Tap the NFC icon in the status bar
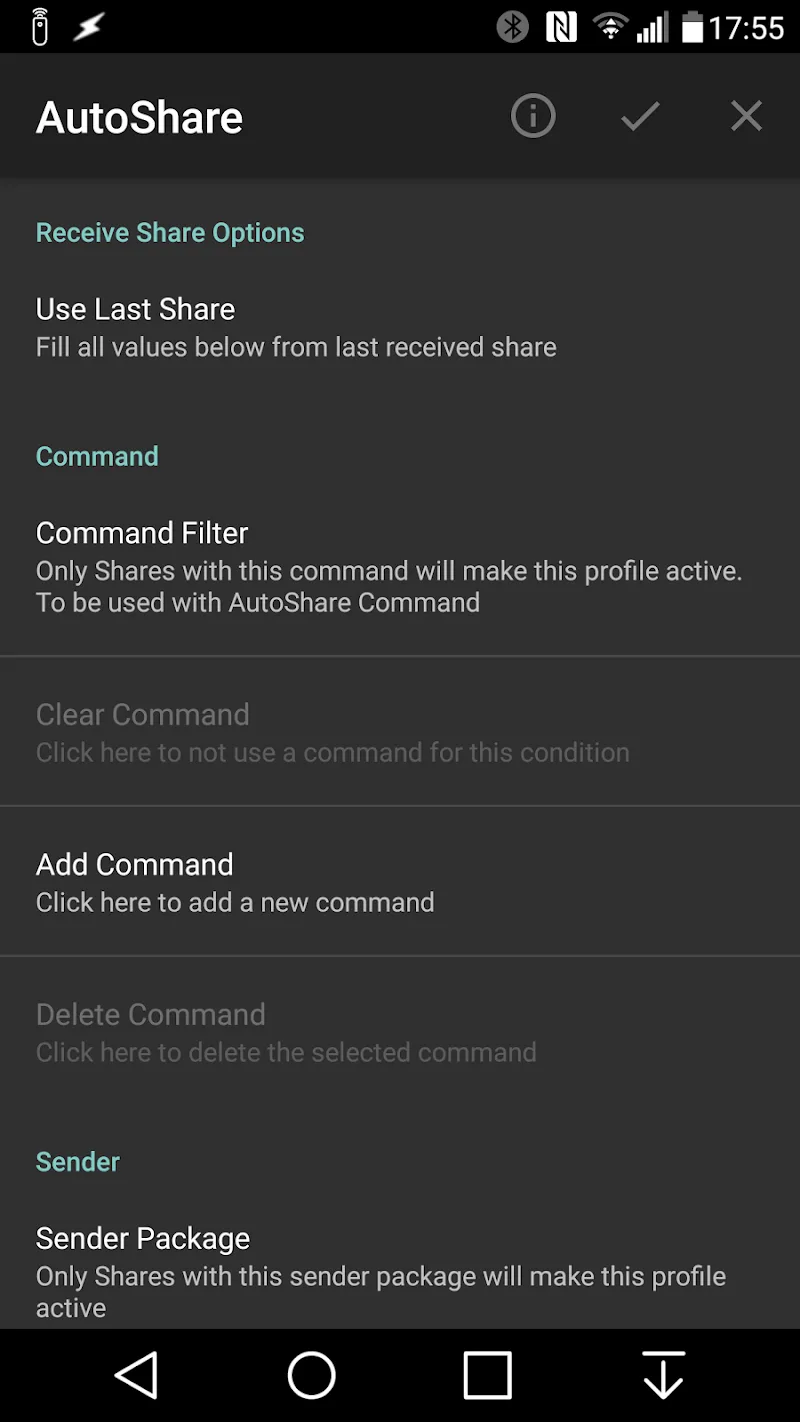Screen dimensions: 800x1422 click(x=561, y=27)
